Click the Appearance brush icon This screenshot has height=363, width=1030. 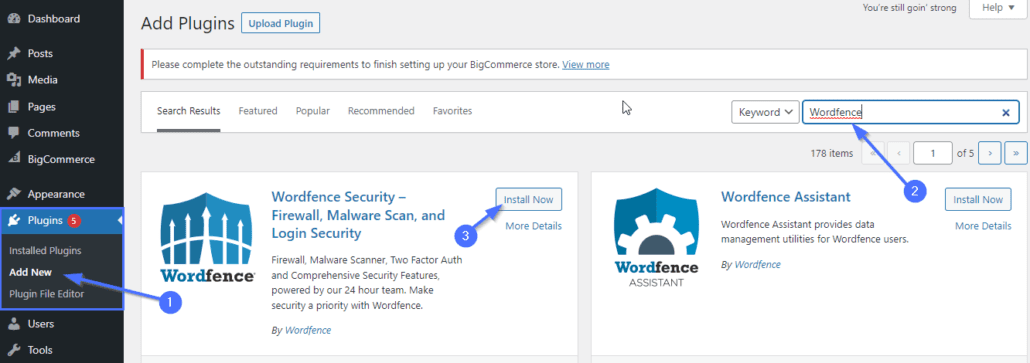pos(13,194)
